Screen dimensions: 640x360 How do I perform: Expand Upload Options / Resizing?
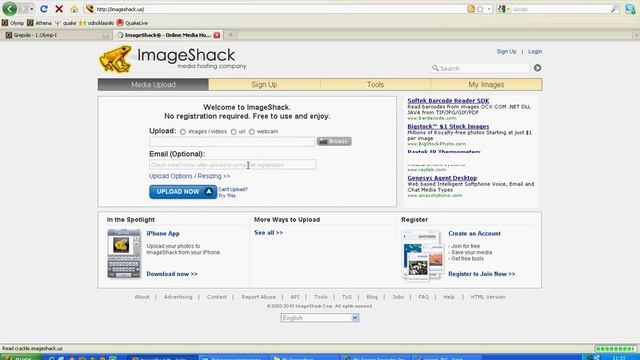pos(189,176)
